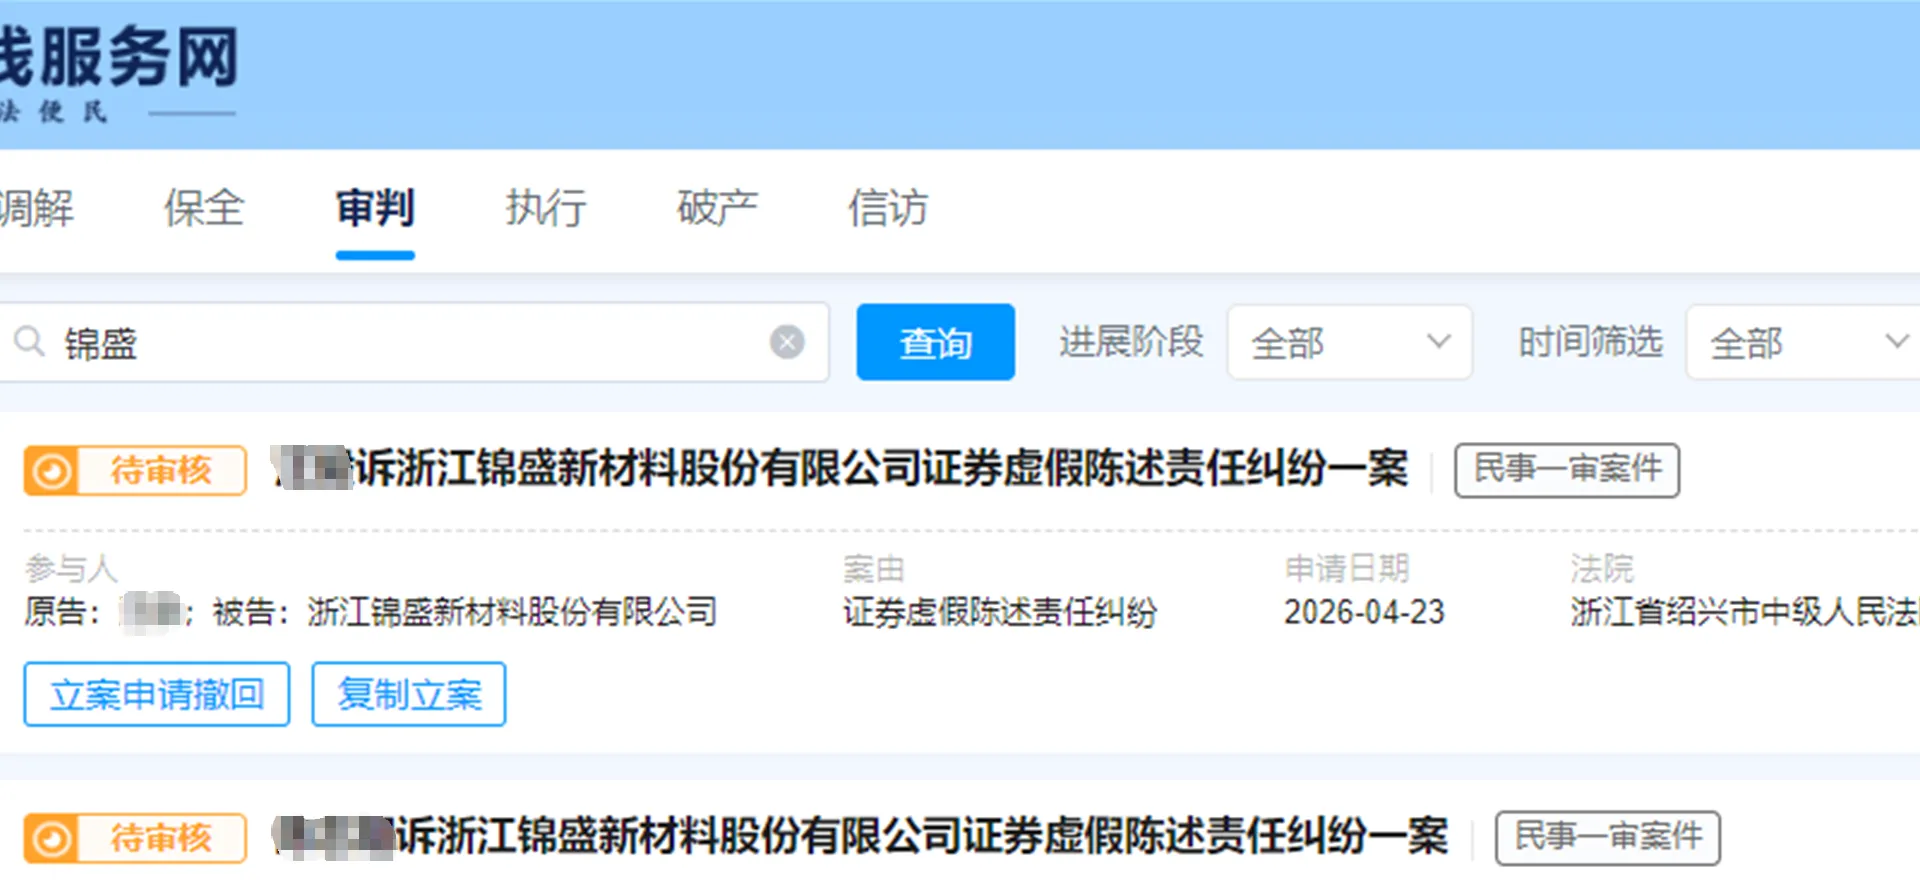Open the first case title link
The image size is (1920, 893).
point(840,468)
